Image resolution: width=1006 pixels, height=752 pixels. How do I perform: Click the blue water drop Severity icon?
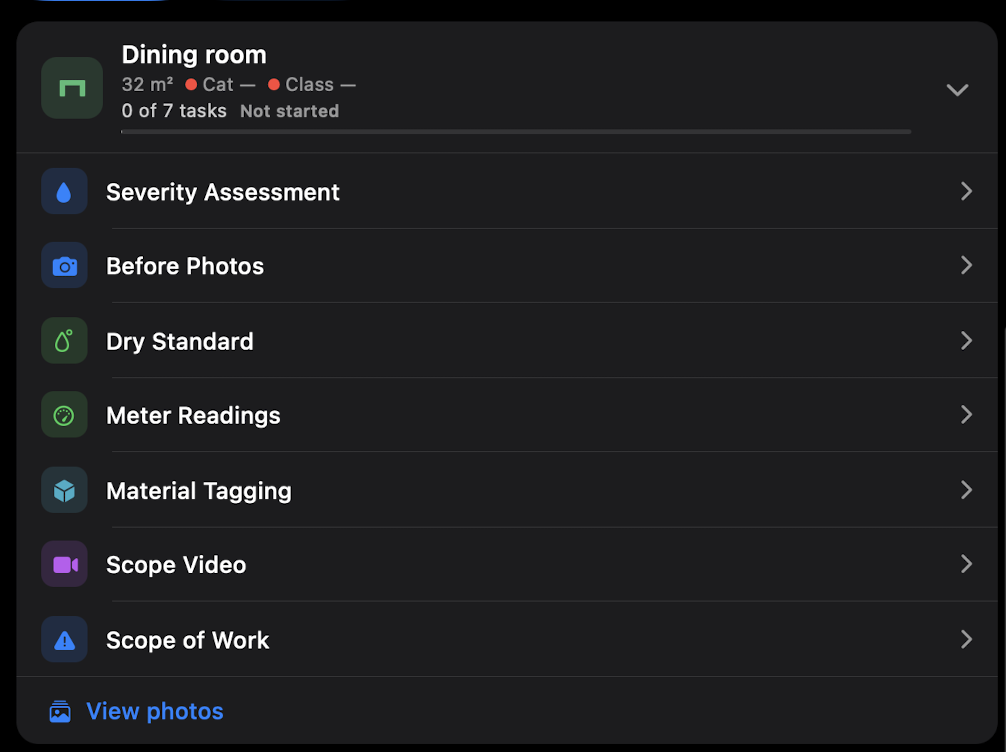point(64,191)
